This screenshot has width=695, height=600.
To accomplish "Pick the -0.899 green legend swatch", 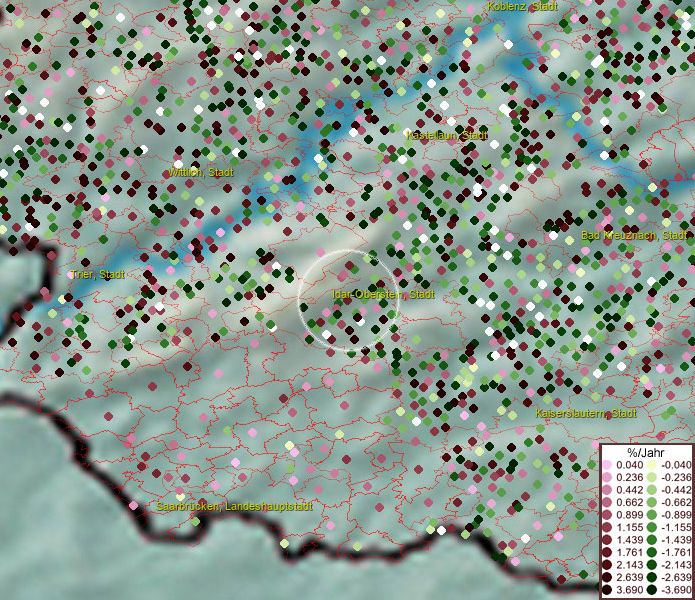I will pos(652,515).
